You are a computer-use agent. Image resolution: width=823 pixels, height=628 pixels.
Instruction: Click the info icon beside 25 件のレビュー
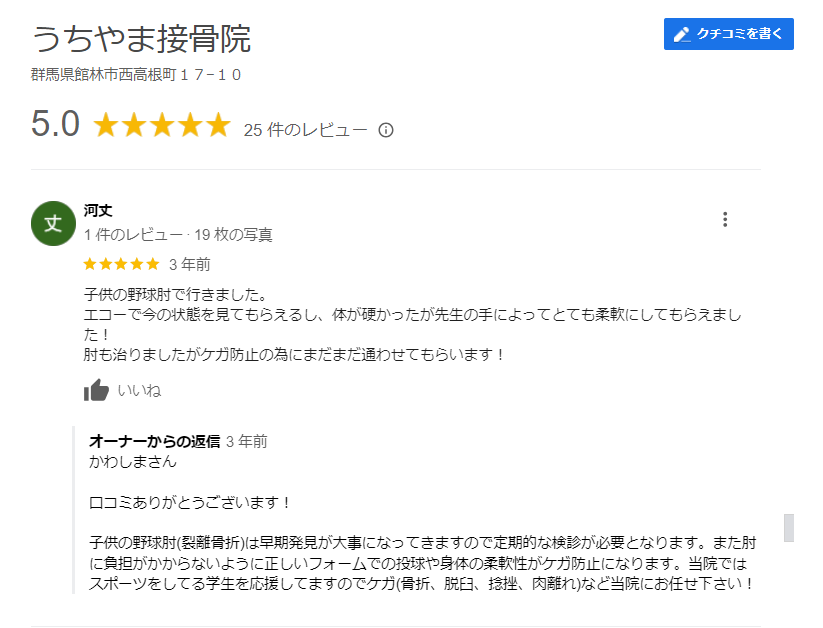click(386, 130)
